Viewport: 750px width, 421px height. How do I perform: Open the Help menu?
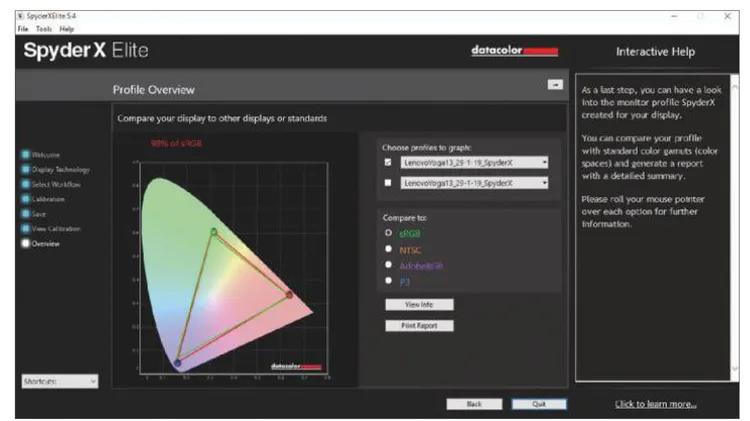(66, 29)
